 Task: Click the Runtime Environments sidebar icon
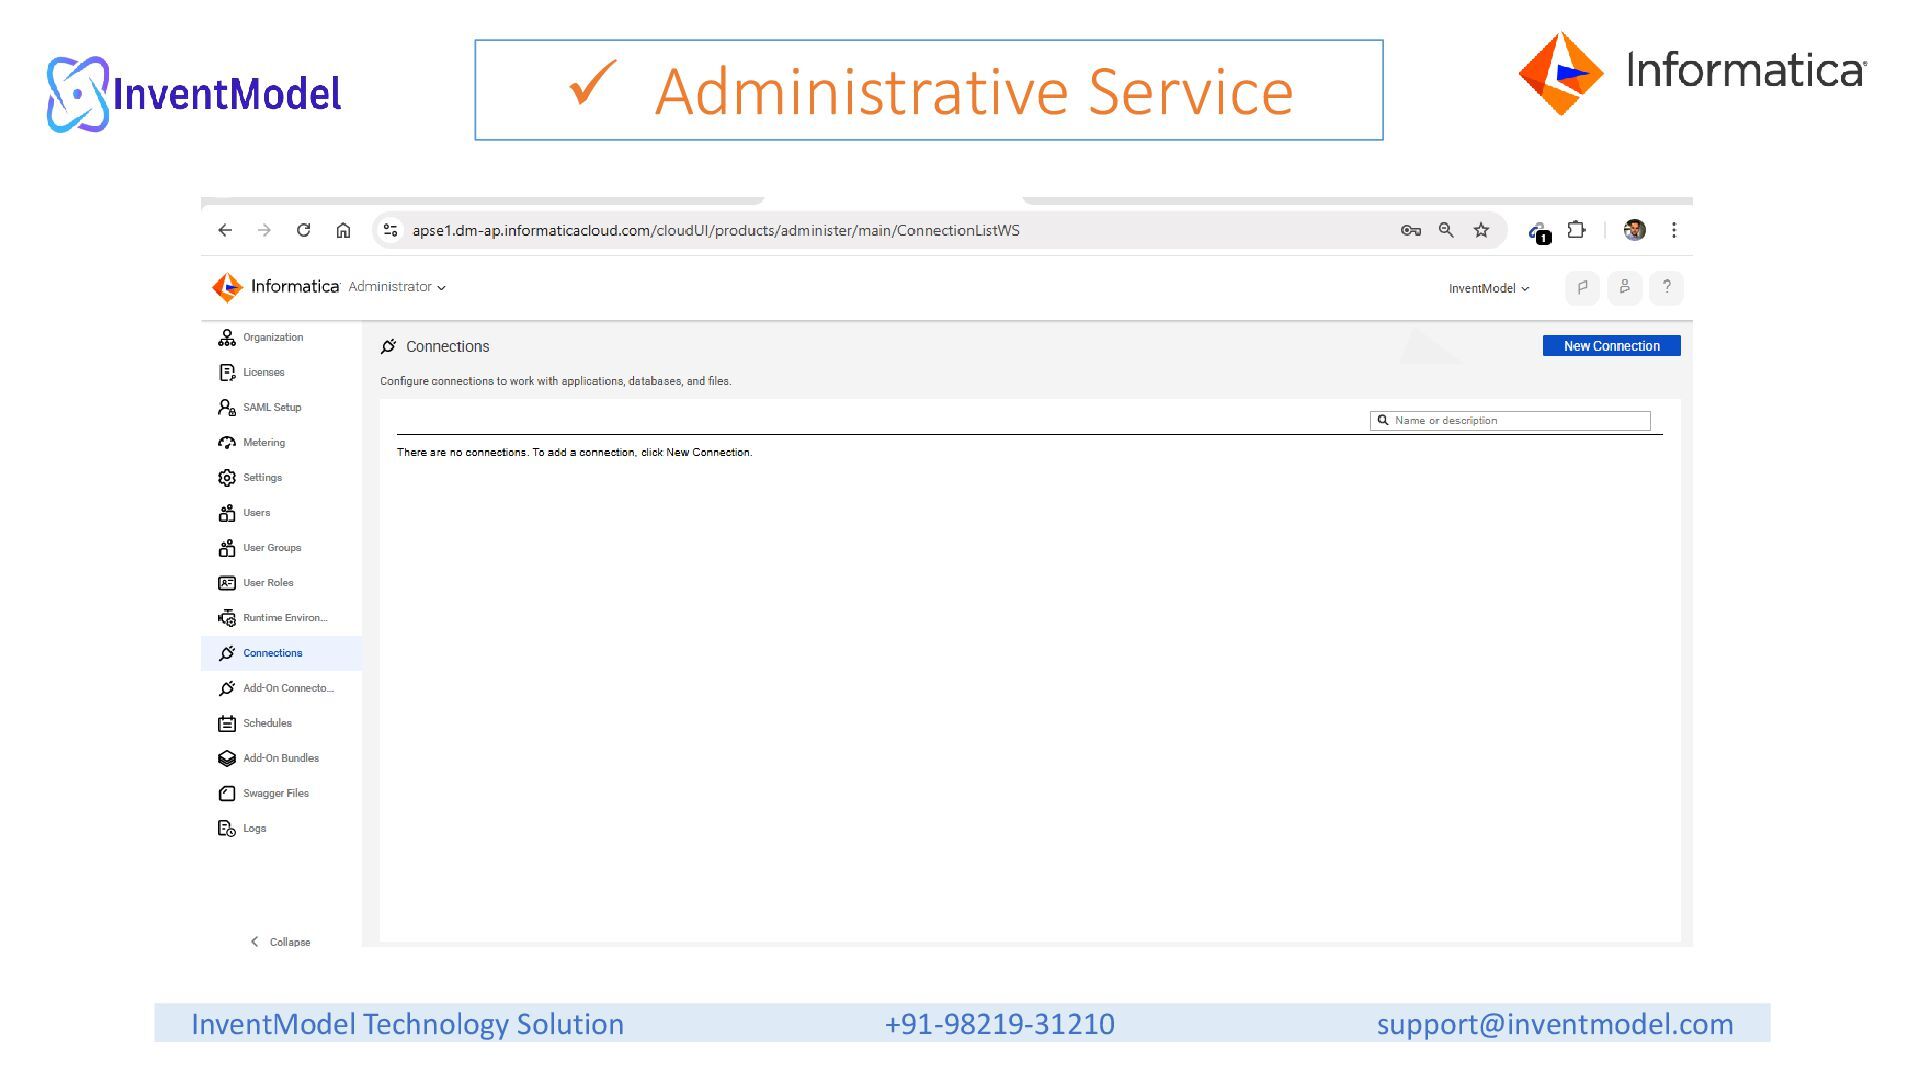tap(227, 618)
